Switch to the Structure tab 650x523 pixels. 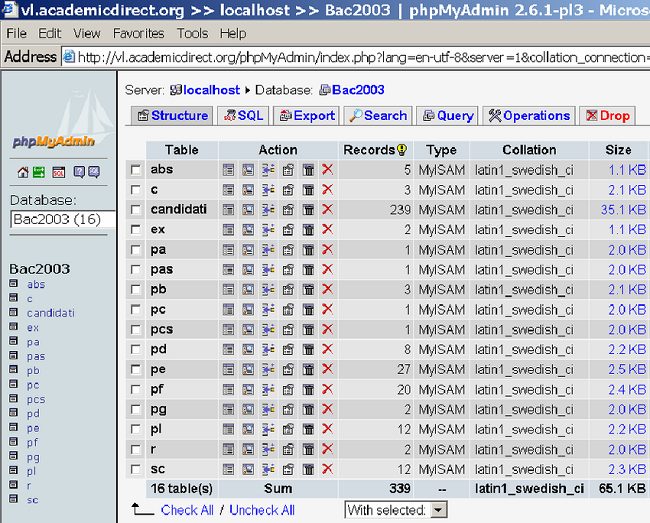point(172,116)
